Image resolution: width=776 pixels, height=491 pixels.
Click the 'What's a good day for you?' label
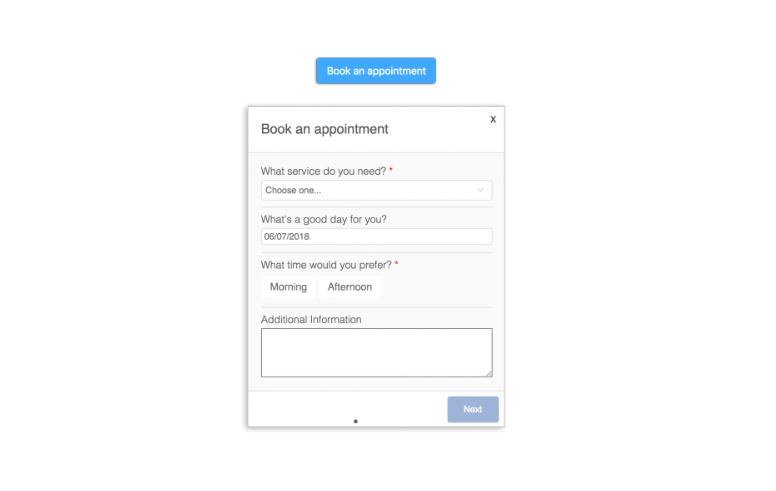(x=323, y=219)
